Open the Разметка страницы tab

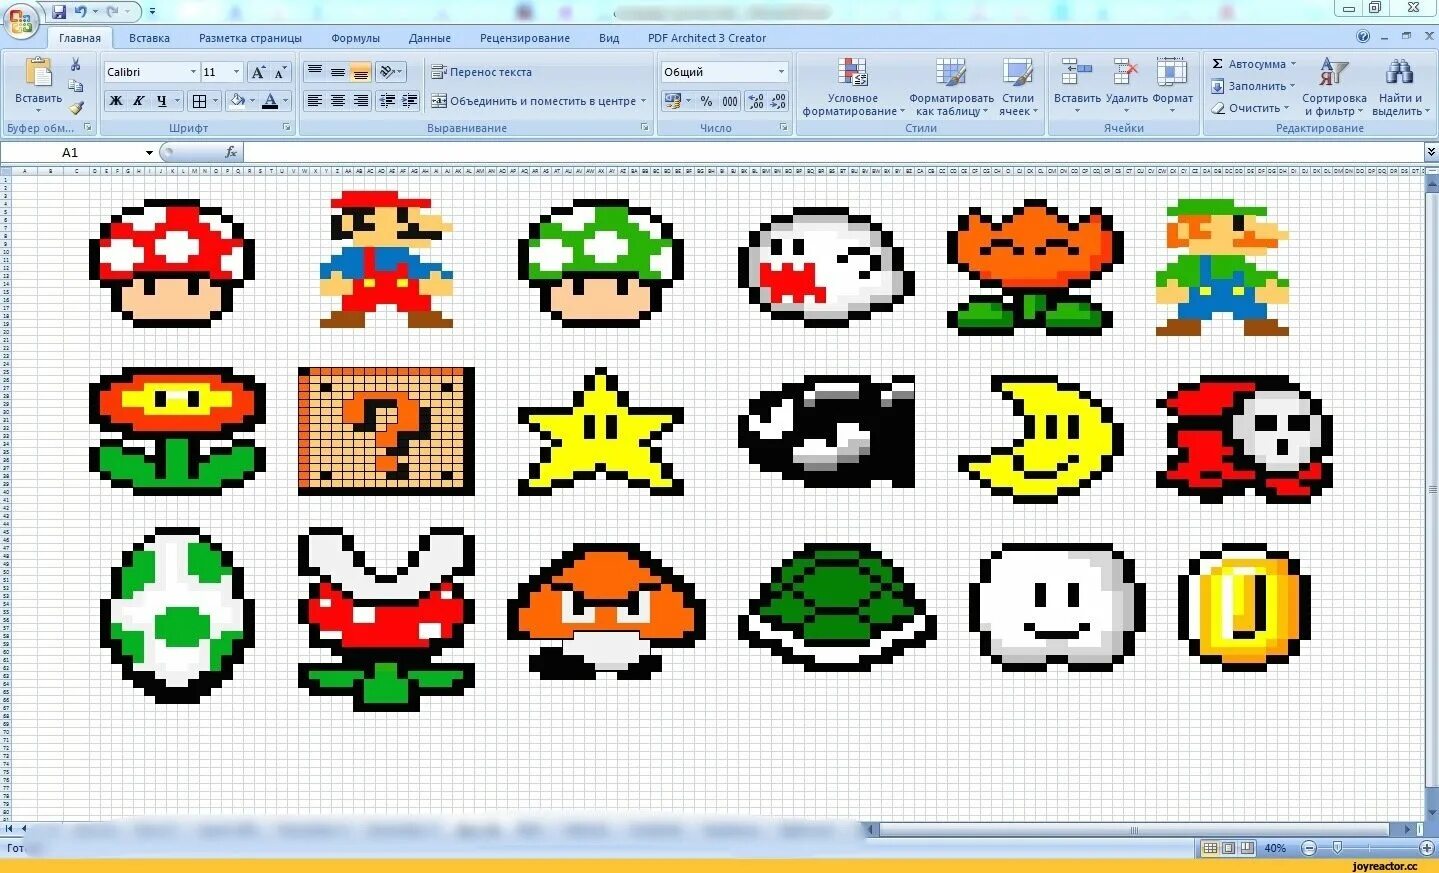tap(250, 38)
